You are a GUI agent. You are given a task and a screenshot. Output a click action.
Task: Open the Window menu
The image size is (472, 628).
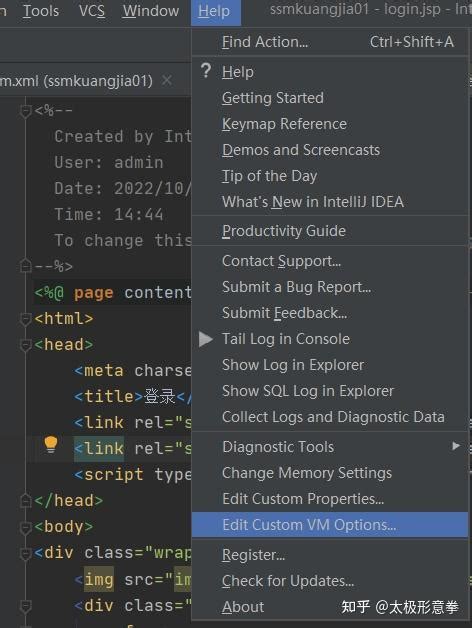pyautogui.click(x=151, y=11)
